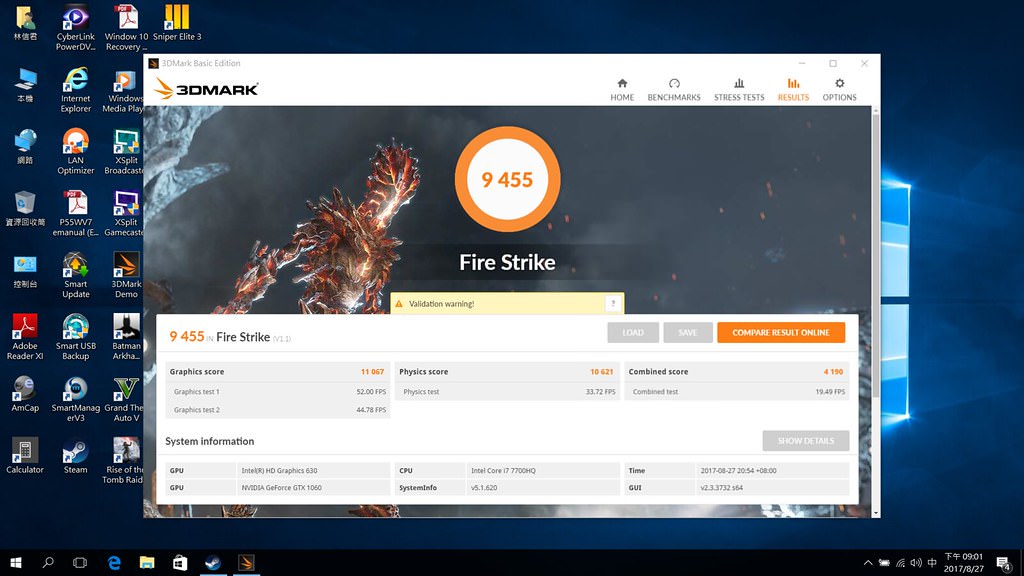Open the HOME tab in 3DMark

coord(622,89)
